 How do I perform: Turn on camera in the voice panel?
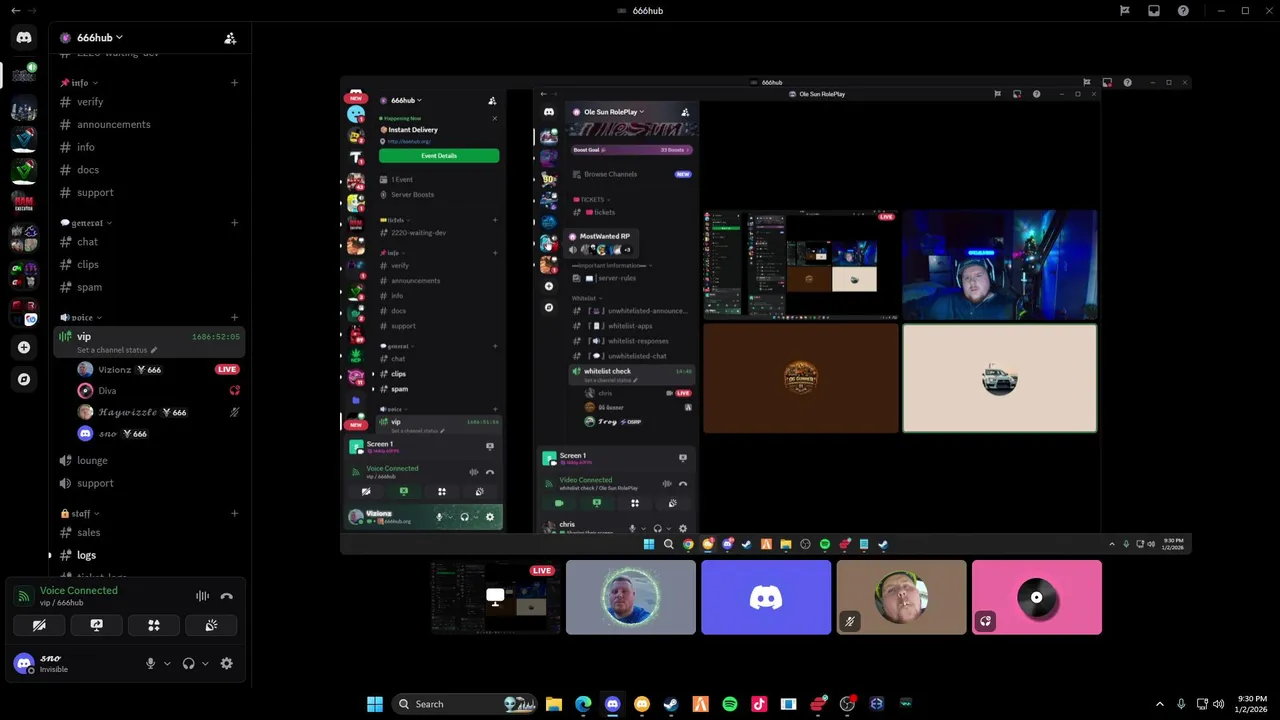tap(39, 625)
